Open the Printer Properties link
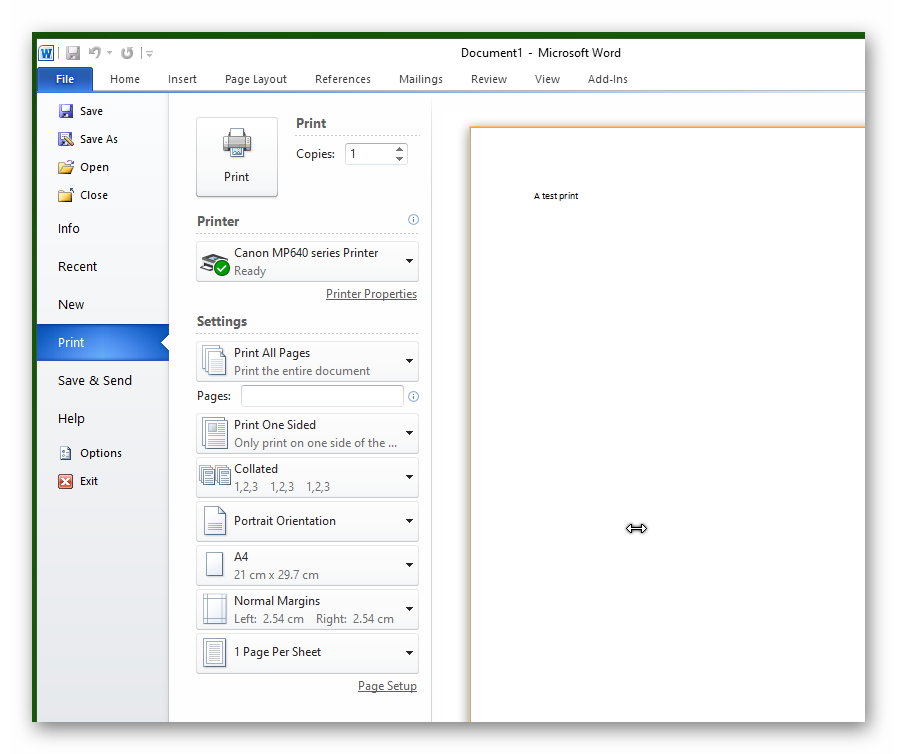Viewport: 897px width, 754px height. (371, 294)
